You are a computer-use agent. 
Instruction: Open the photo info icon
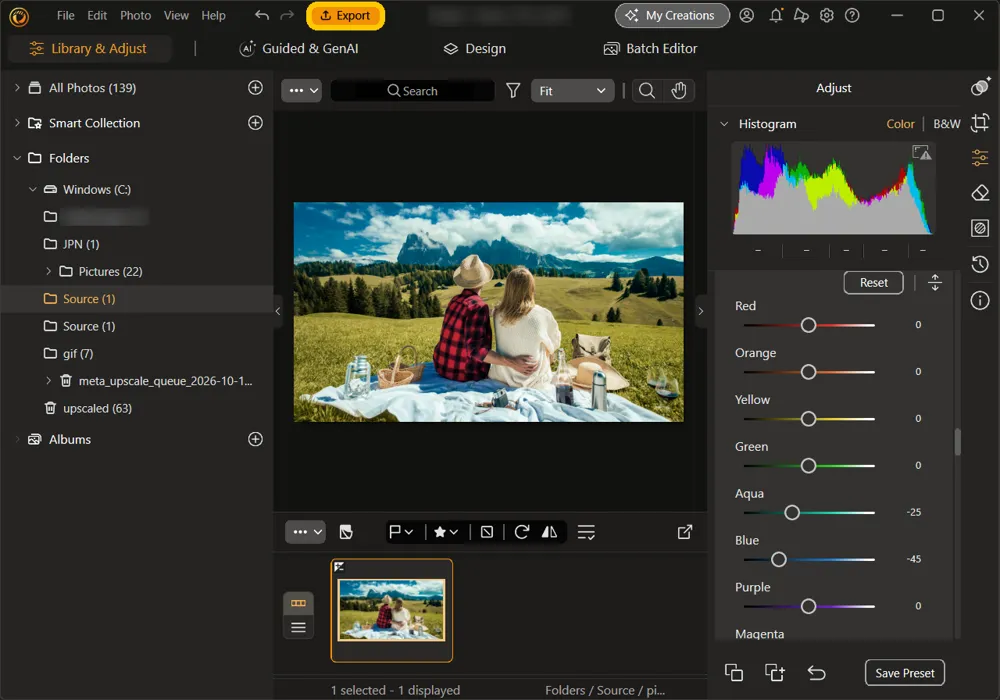pos(980,300)
